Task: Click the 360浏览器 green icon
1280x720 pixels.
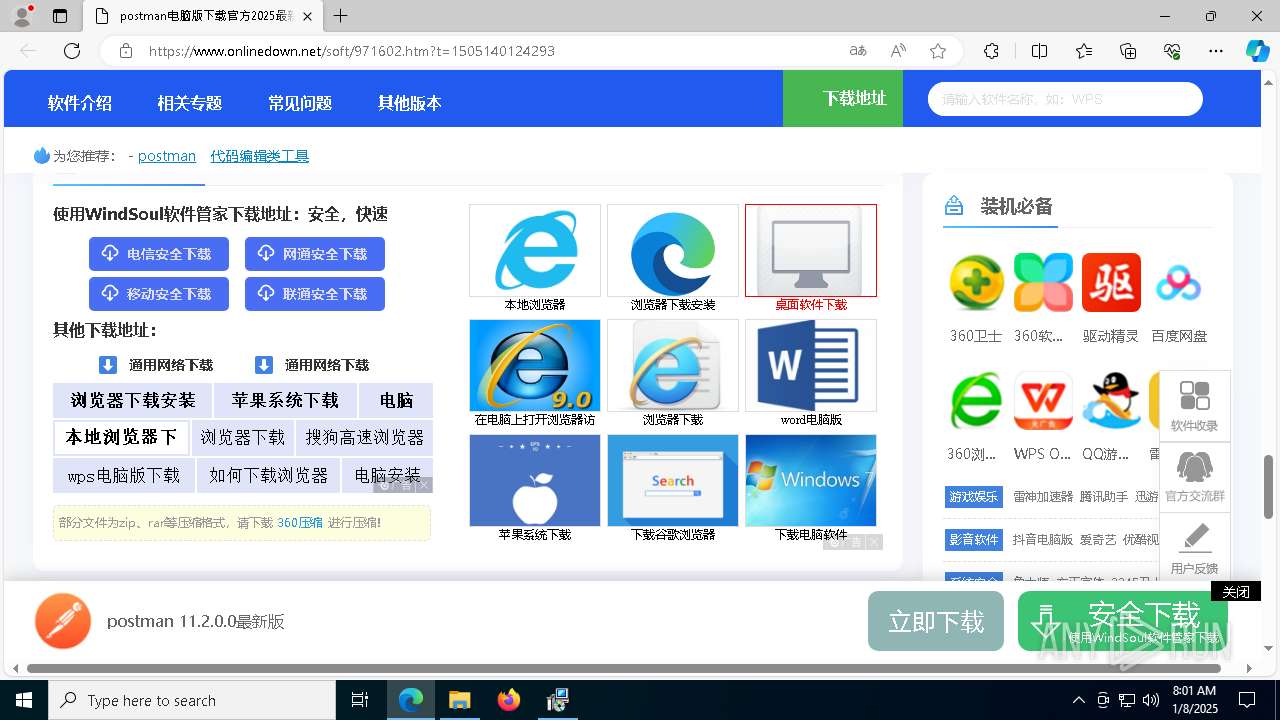Action: (x=976, y=401)
